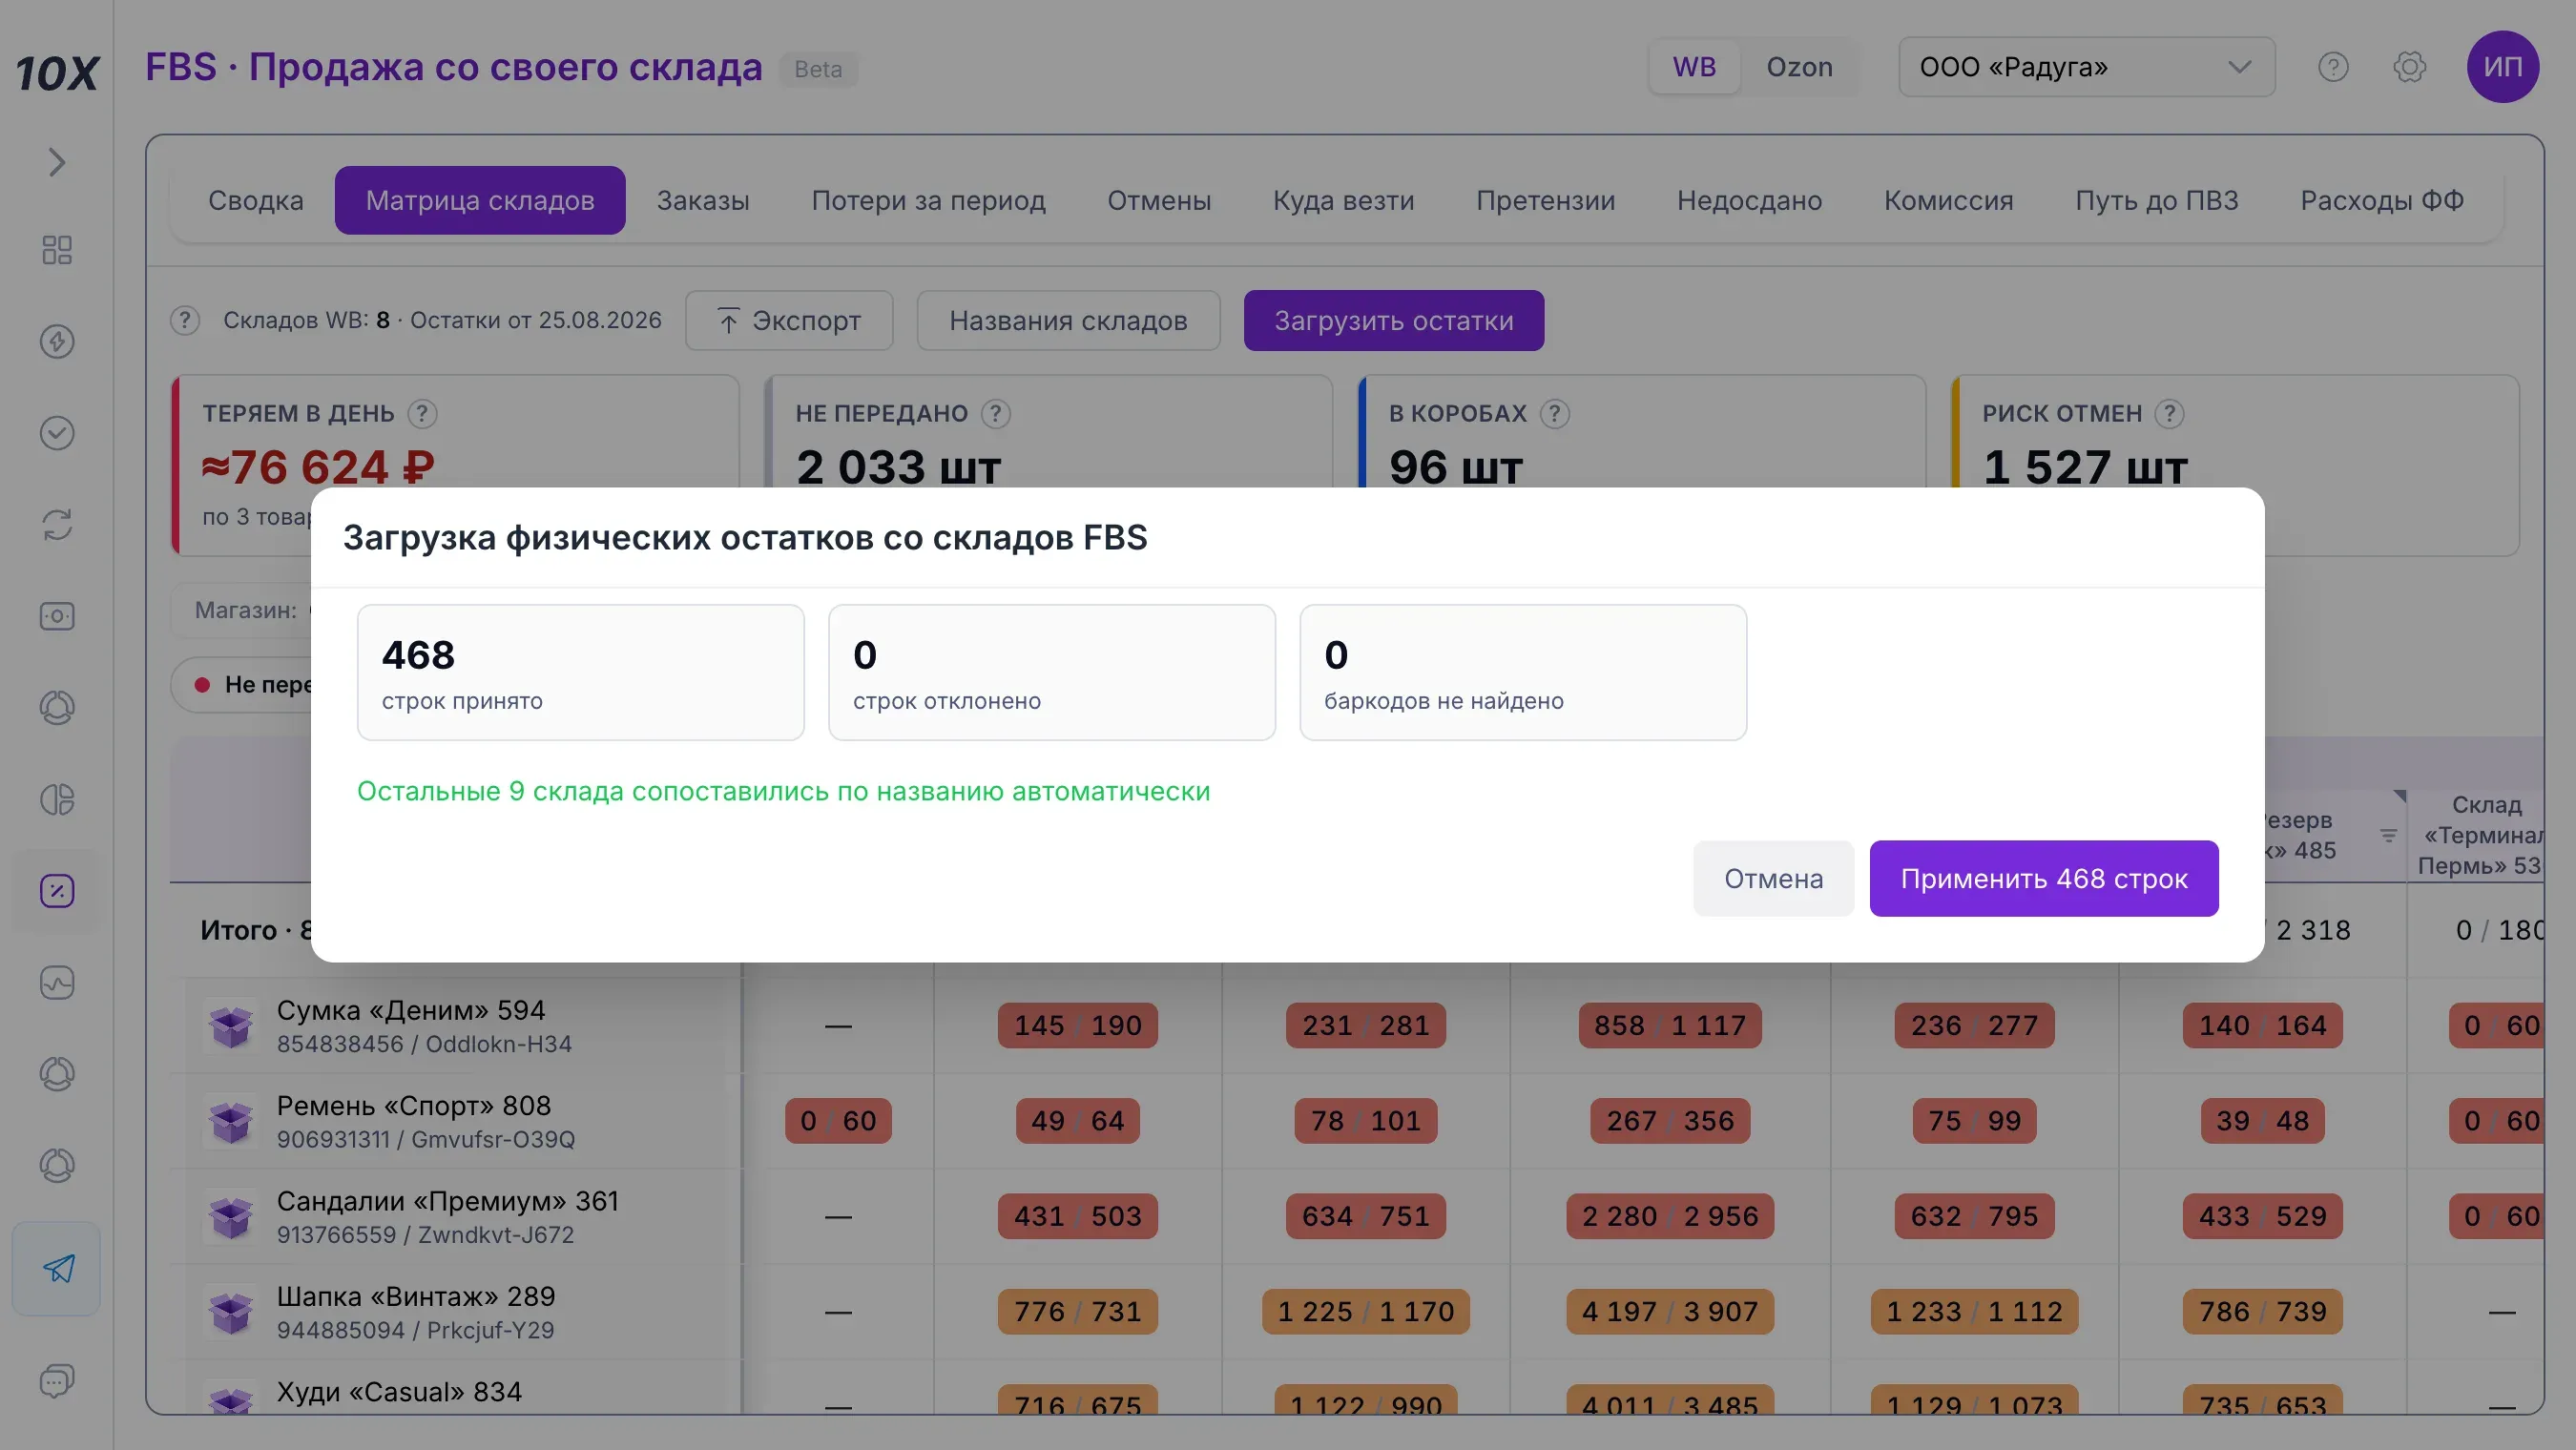The width and height of the screenshot is (2576, 1450).
Task: Apply with Применить 468 строк button
Action: [x=2044, y=878]
